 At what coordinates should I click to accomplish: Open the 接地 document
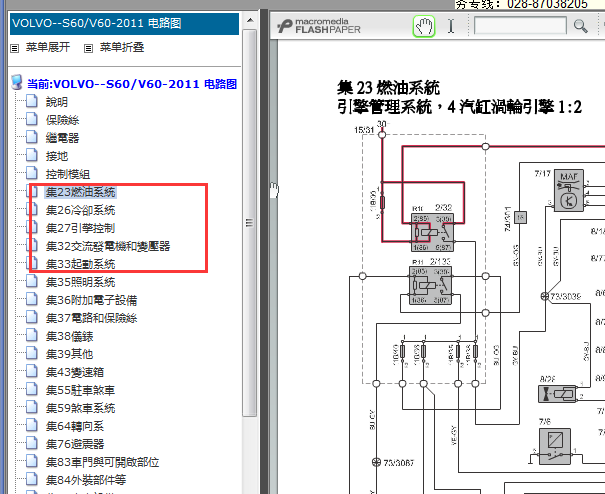point(57,156)
